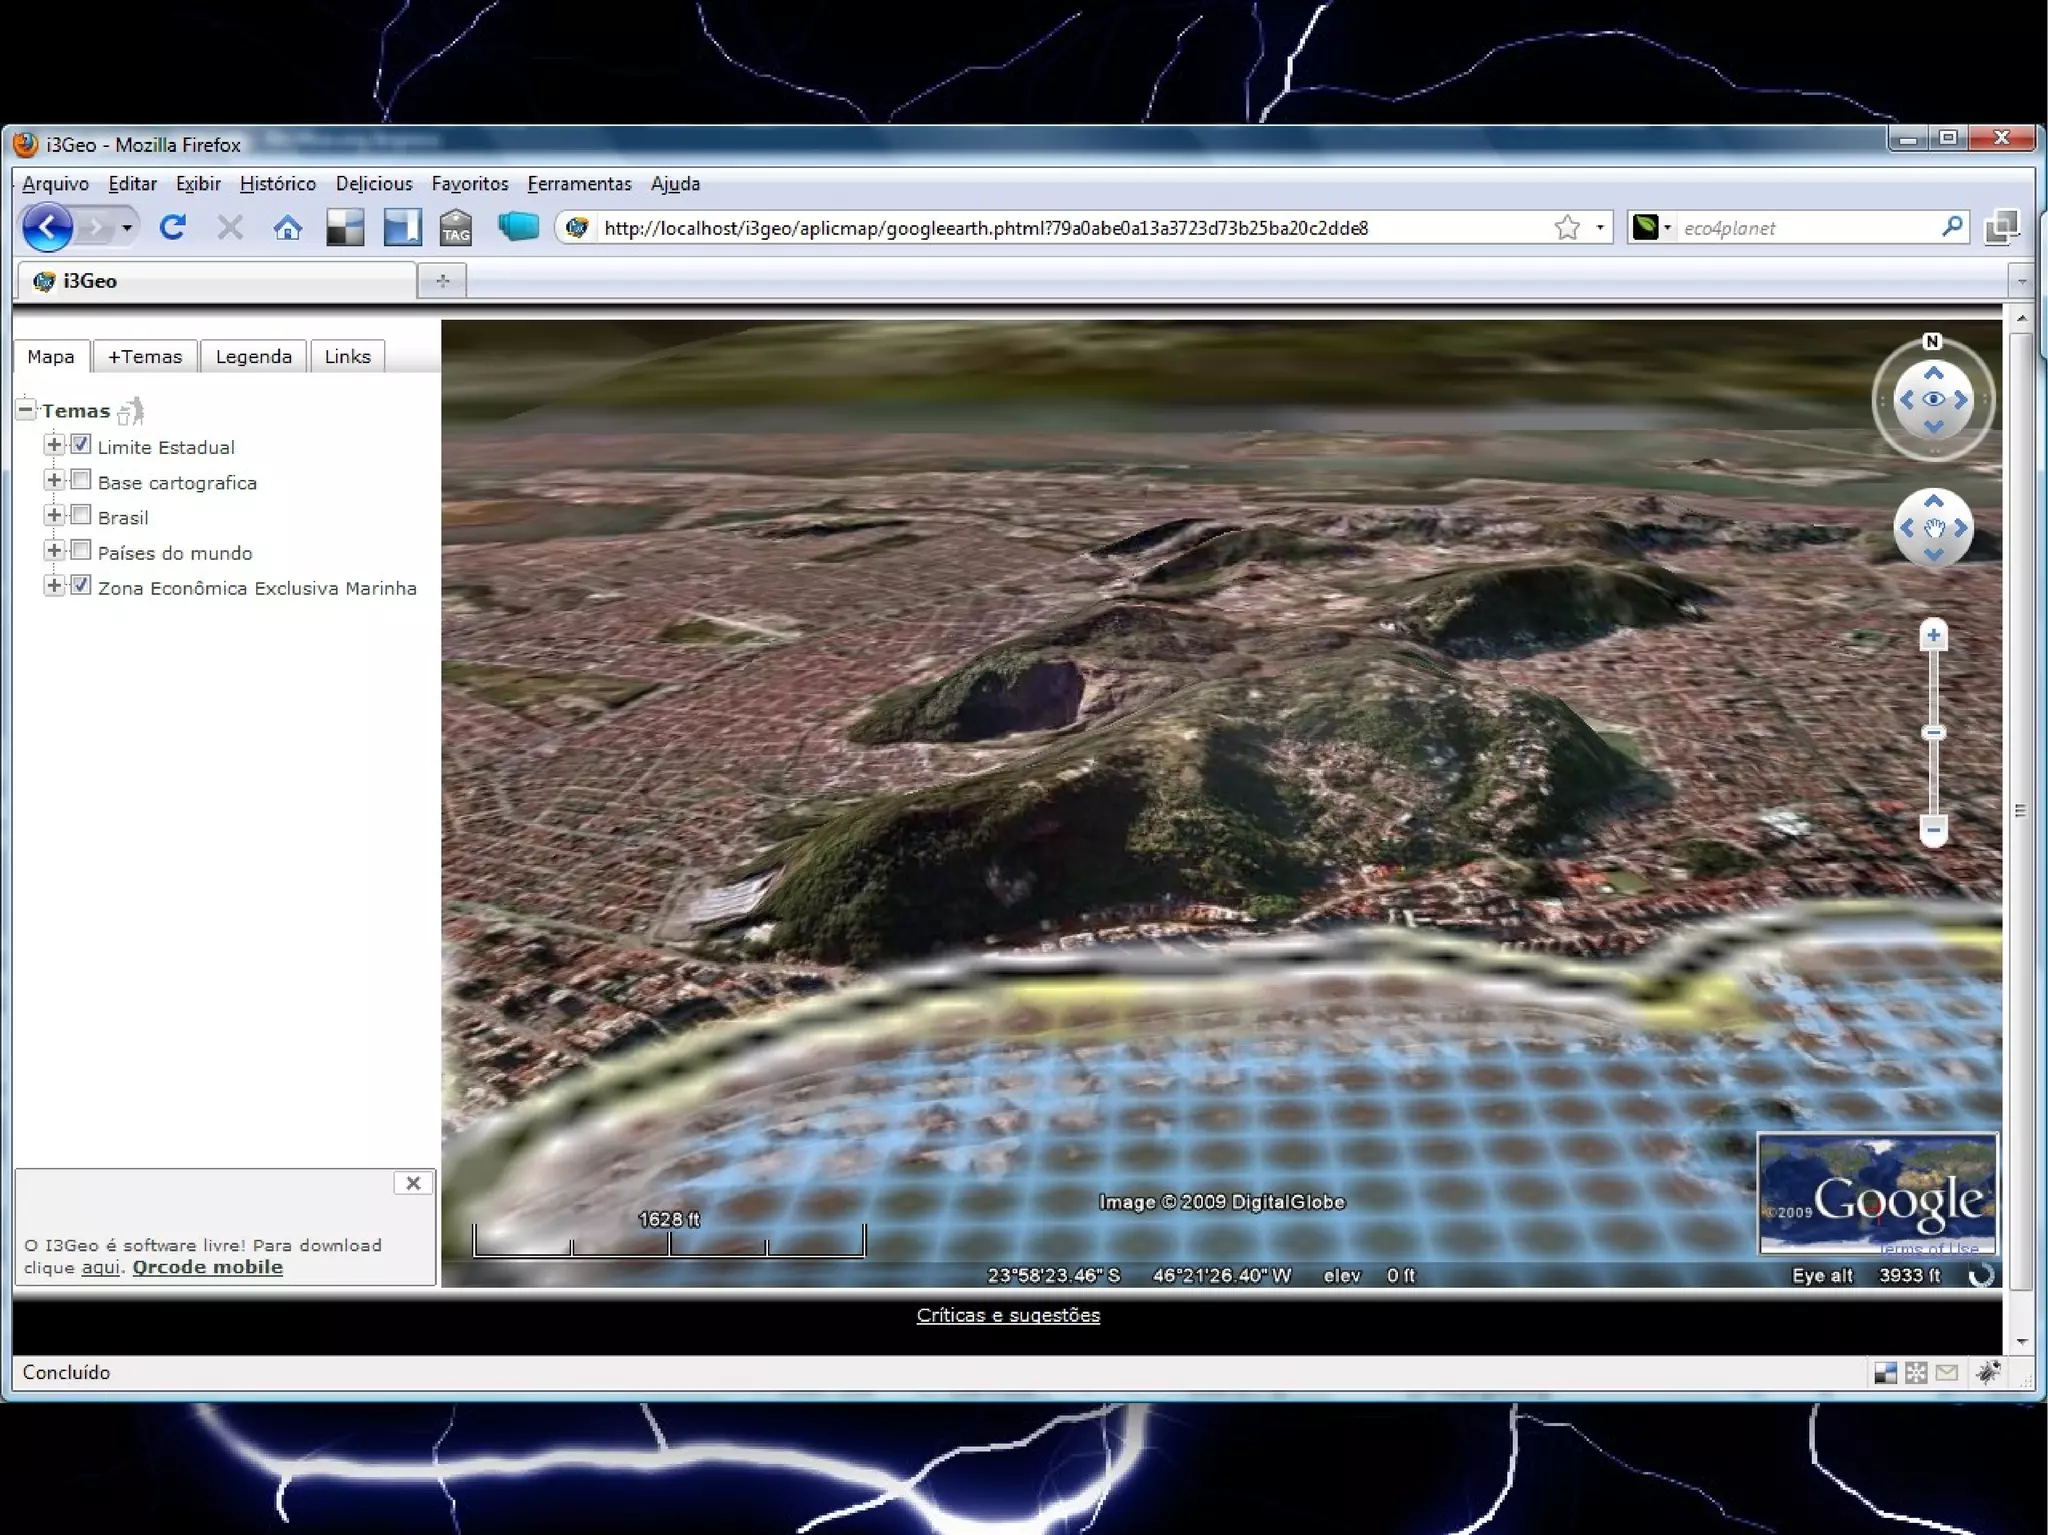Toggle the Zona Econômica Exclusiva Marinha checkbox
This screenshot has height=1535, width=2048.
pyautogui.click(x=82, y=586)
